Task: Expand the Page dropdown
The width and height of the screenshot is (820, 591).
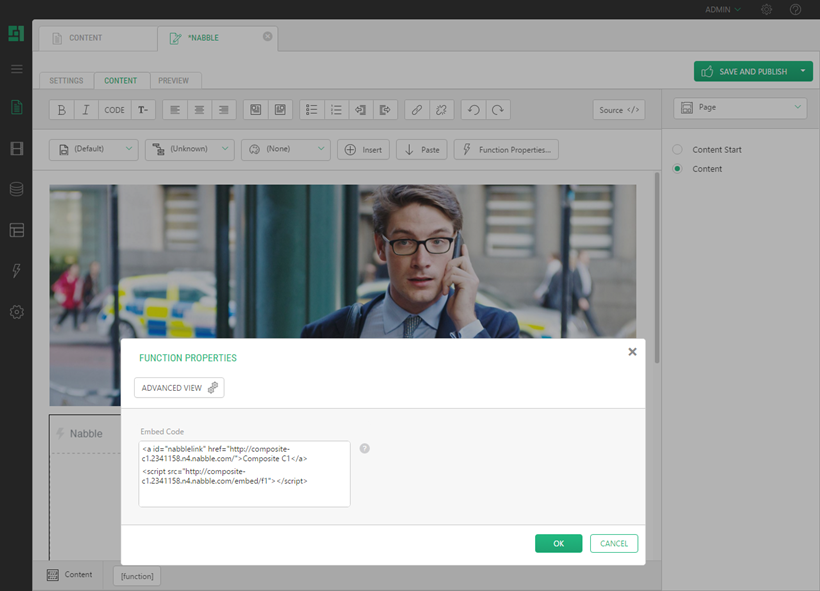Action: click(x=740, y=107)
